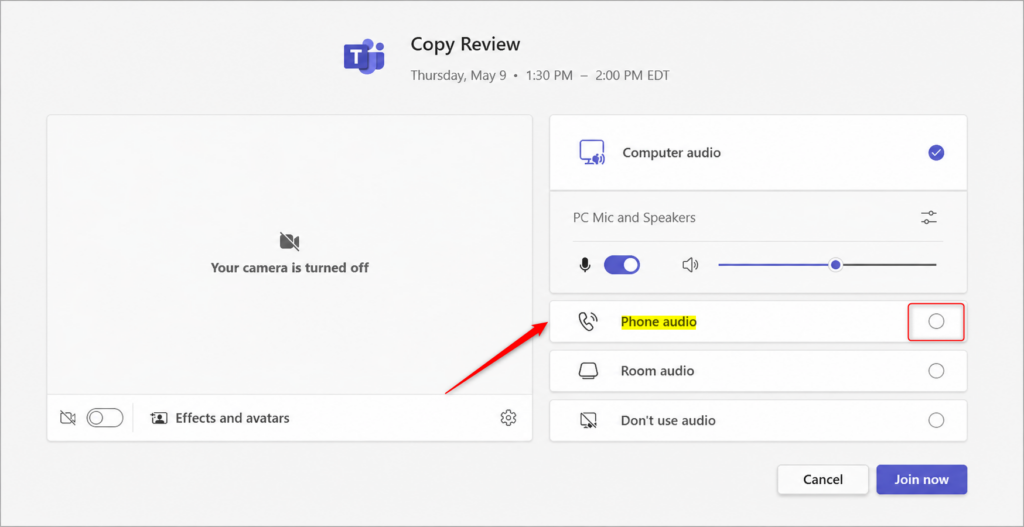Screen dimensions: 1024x527
Task: Click Your camera is turned off message
Action: coord(289,268)
